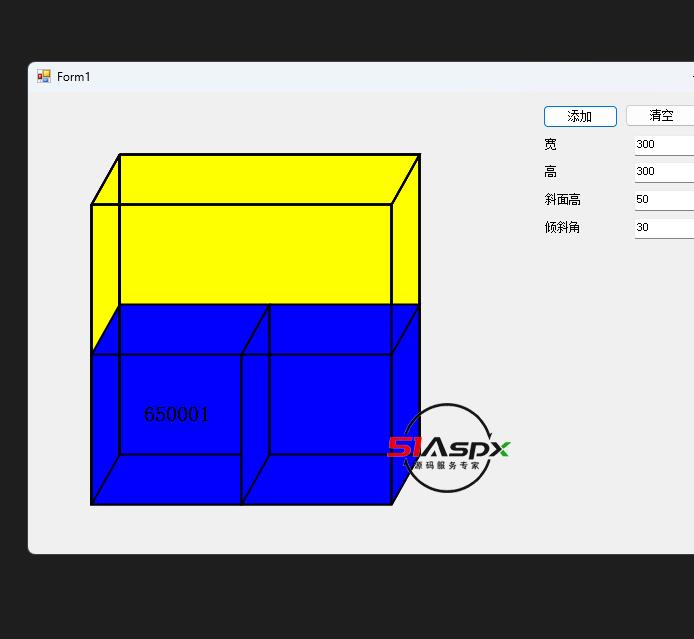Click the 斜面高 label
This screenshot has width=694, height=639.
tap(562, 200)
